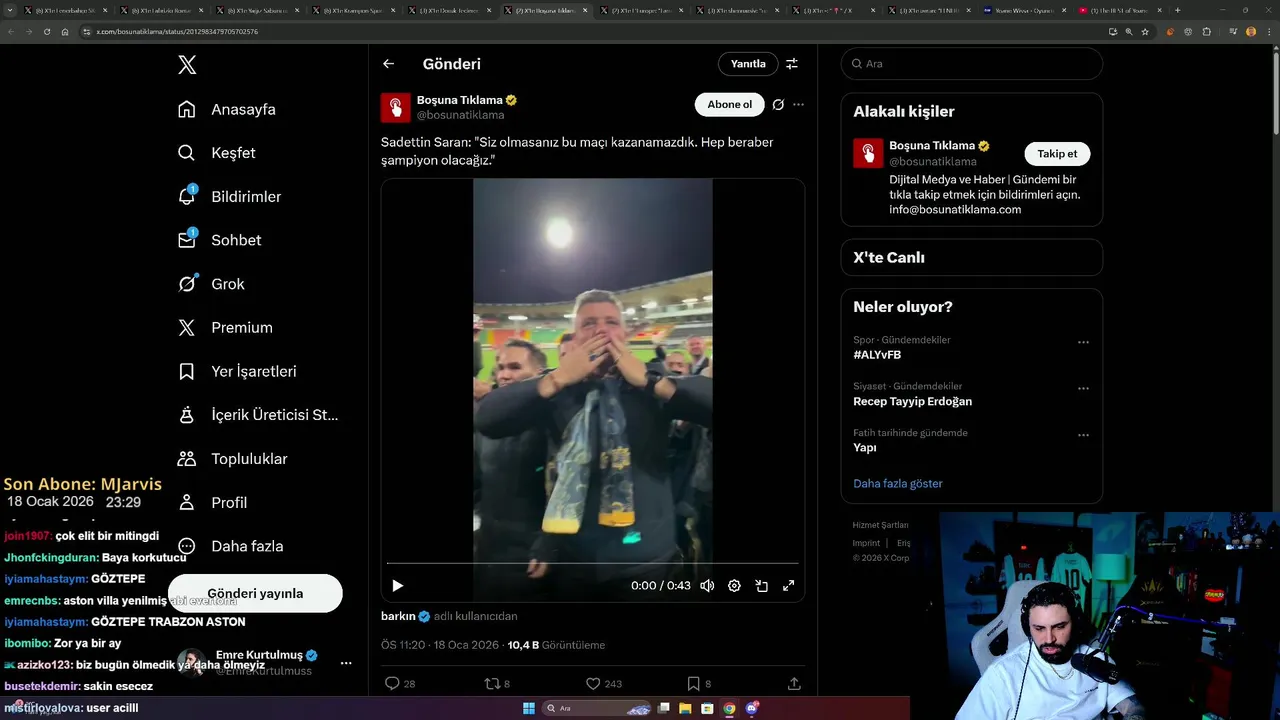Open the Yapı trending topic
This screenshot has width=1280, height=720.
865,448
